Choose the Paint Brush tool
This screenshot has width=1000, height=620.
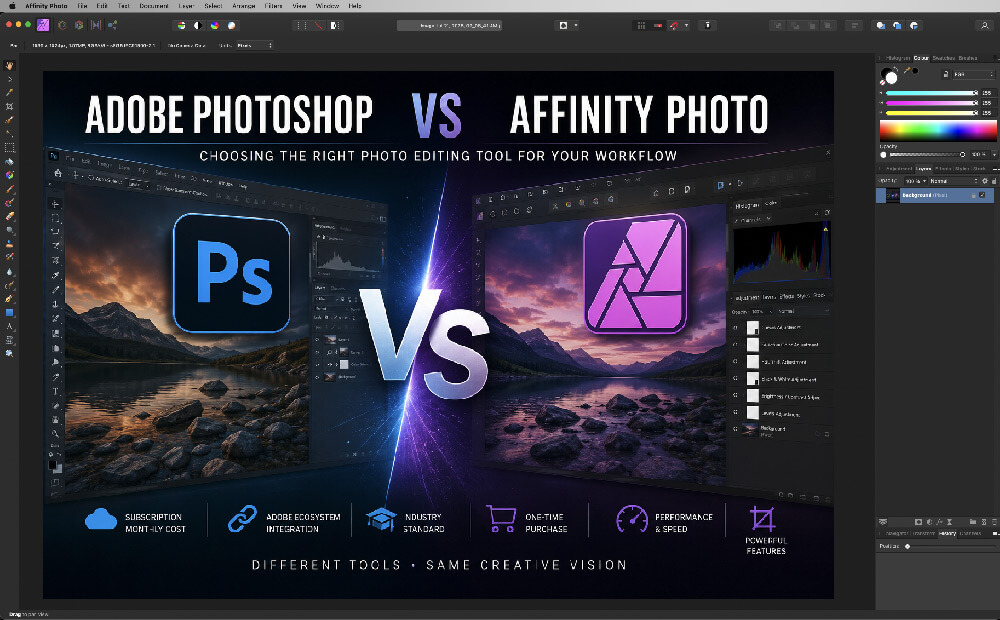pyautogui.click(x=9, y=189)
